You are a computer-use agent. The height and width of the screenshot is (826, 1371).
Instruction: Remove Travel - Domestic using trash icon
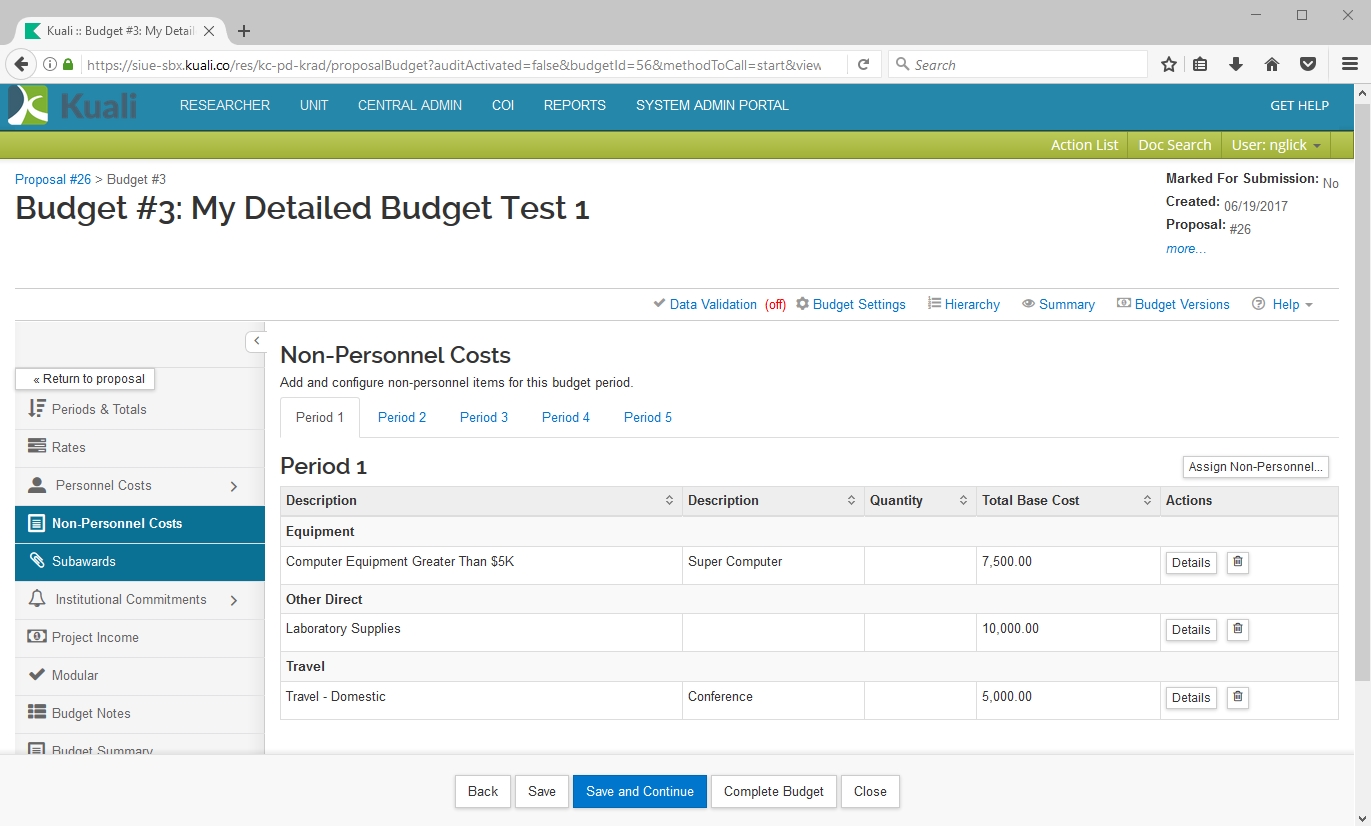pos(1237,697)
